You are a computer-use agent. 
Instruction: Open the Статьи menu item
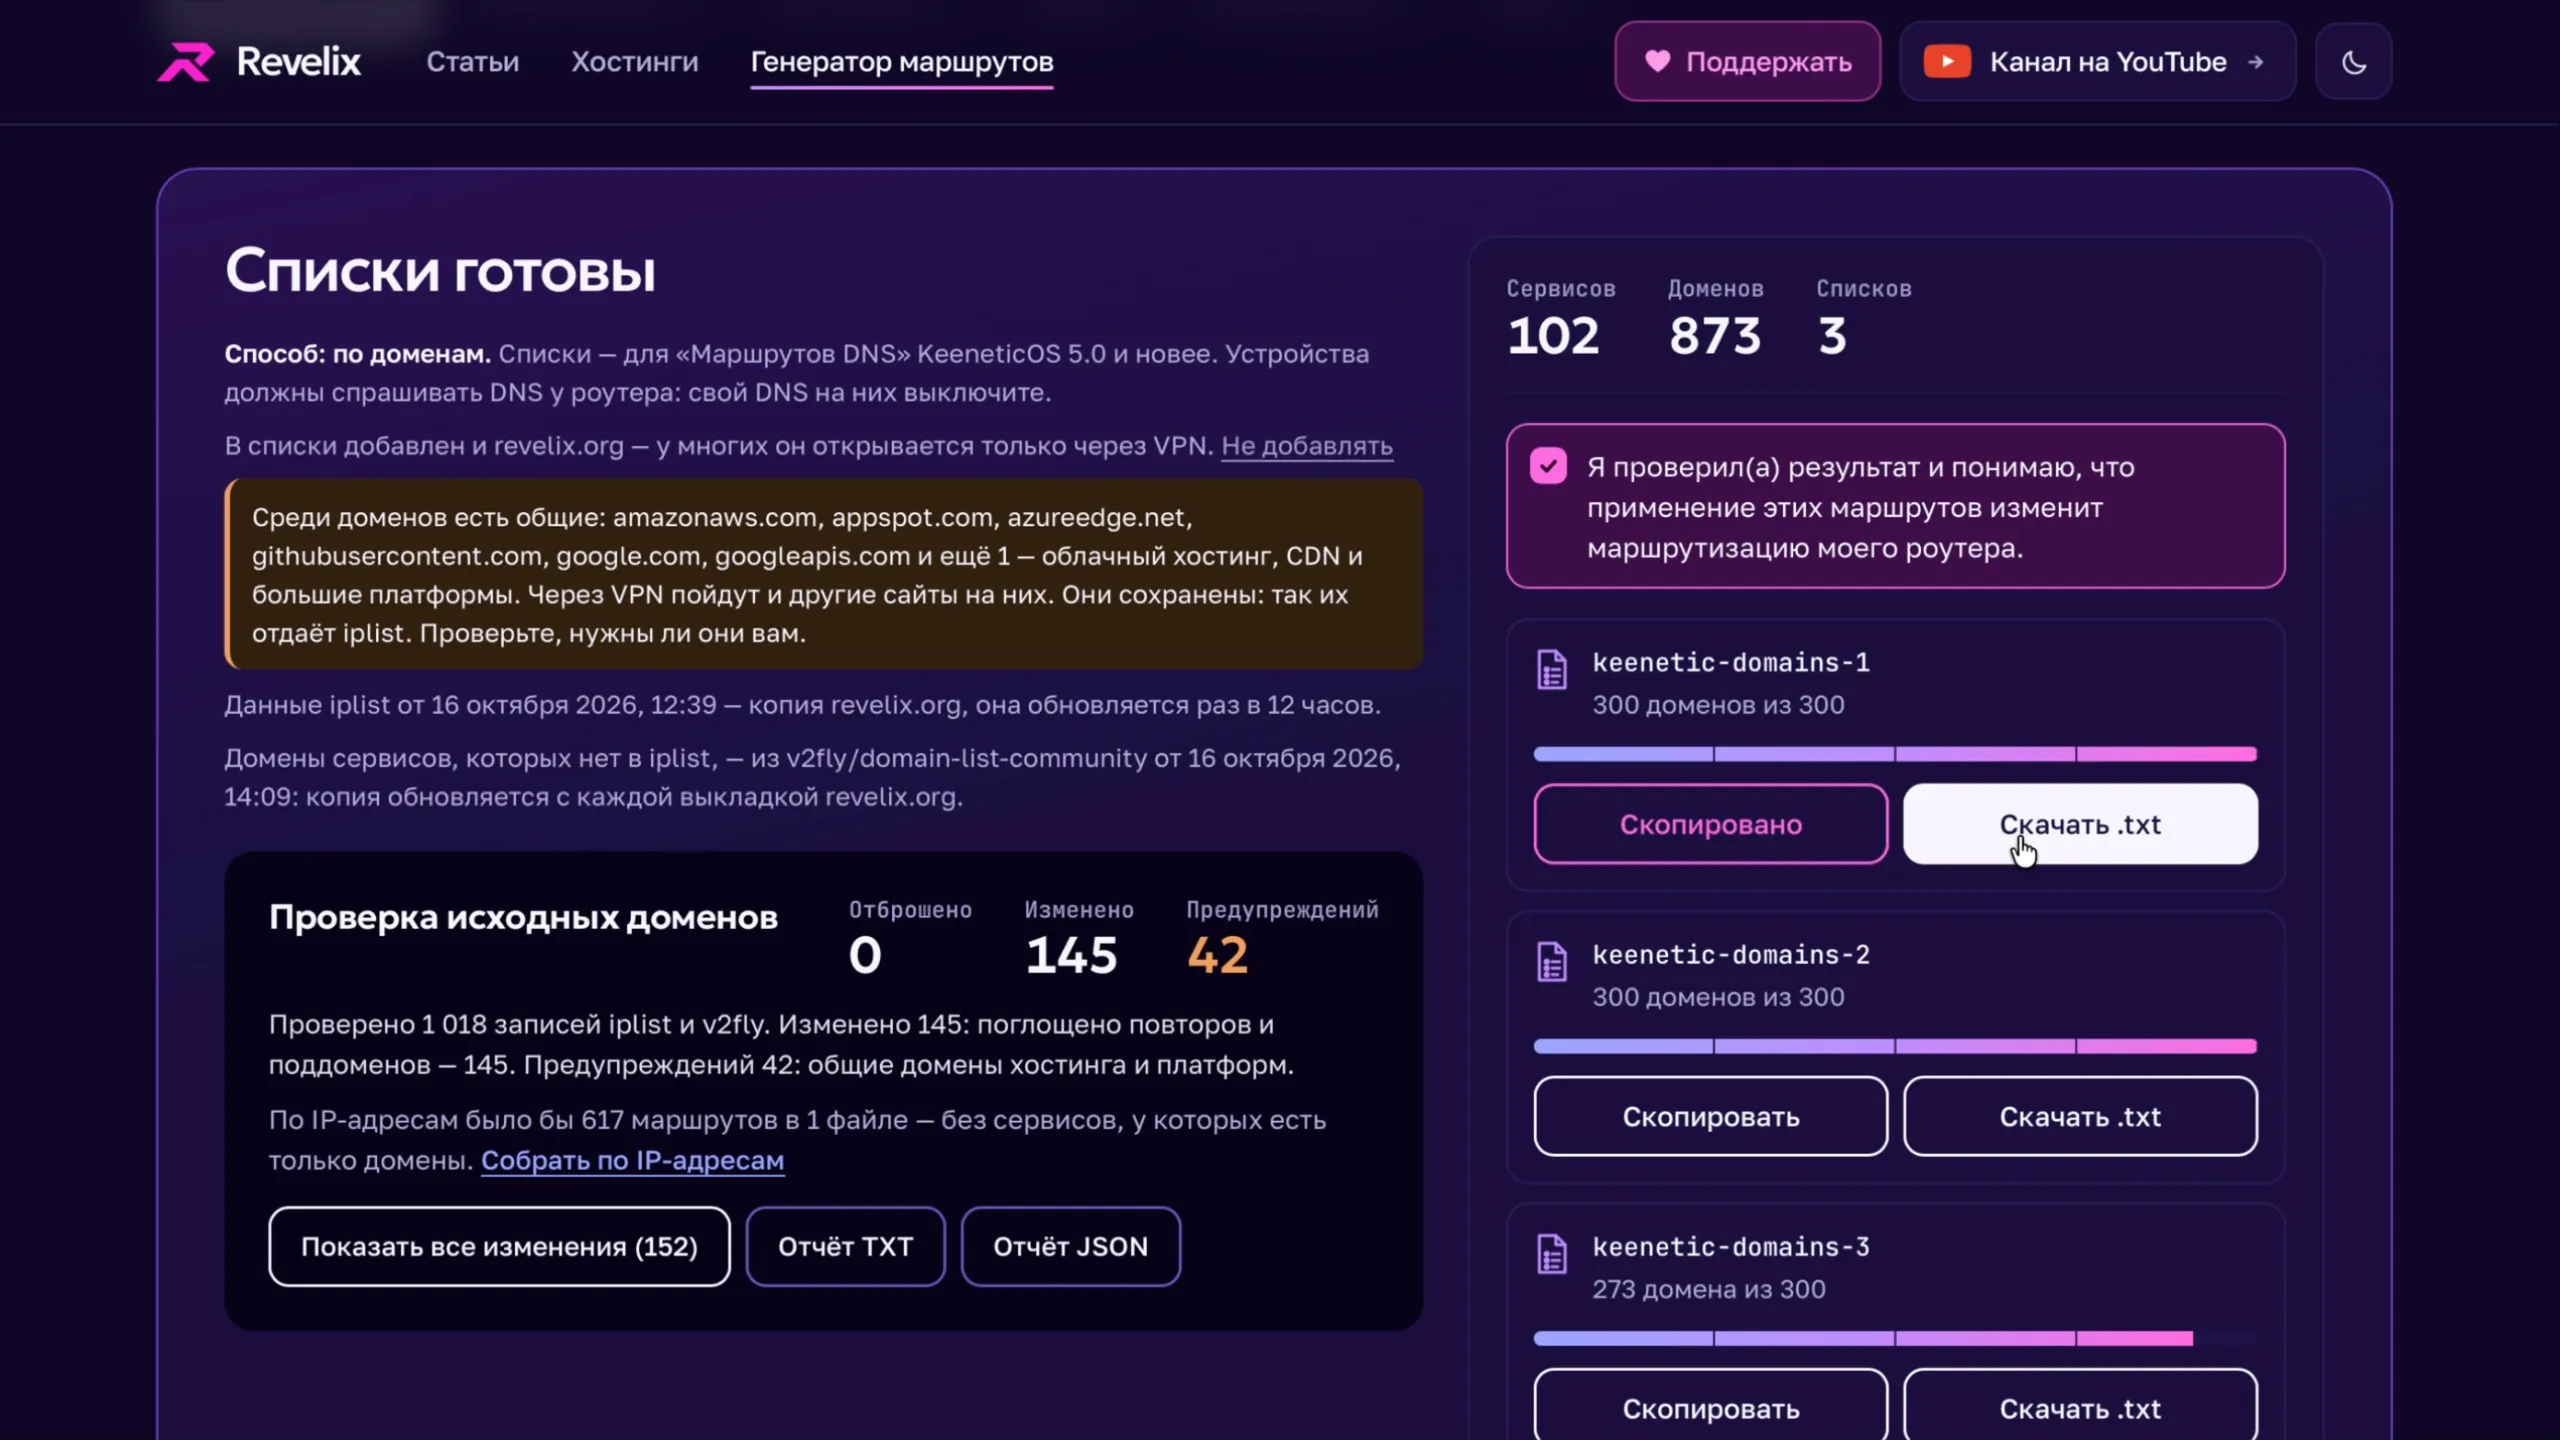pos(473,62)
